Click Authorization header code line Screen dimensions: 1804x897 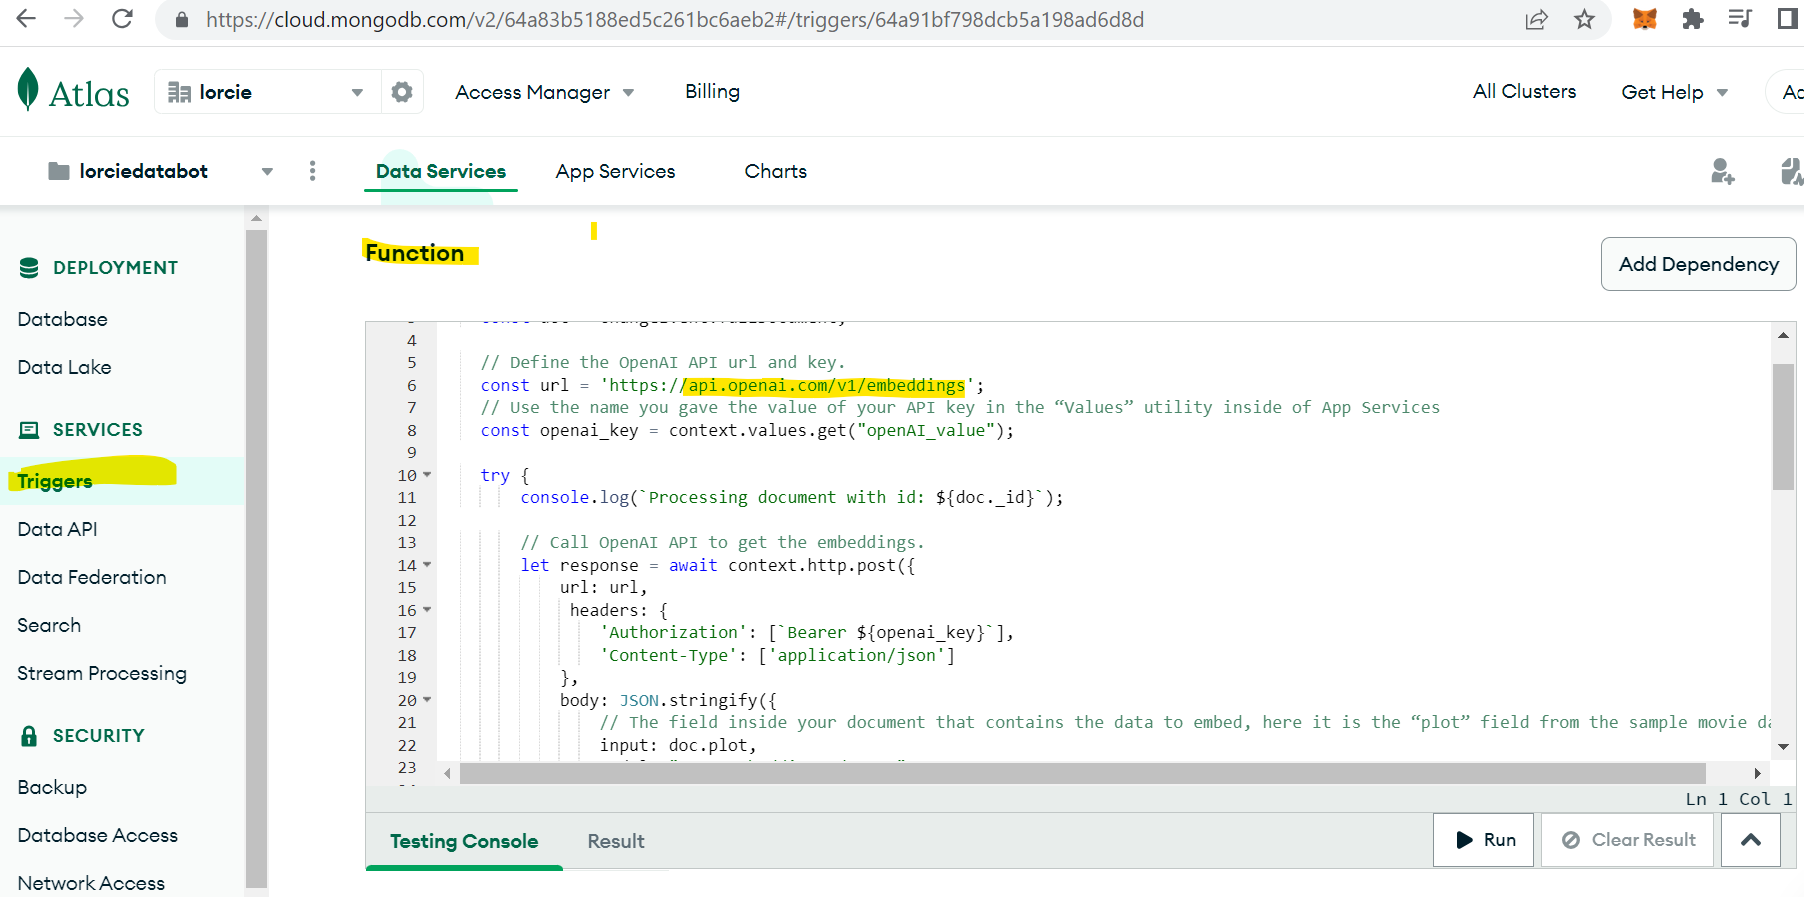[x=807, y=632]
